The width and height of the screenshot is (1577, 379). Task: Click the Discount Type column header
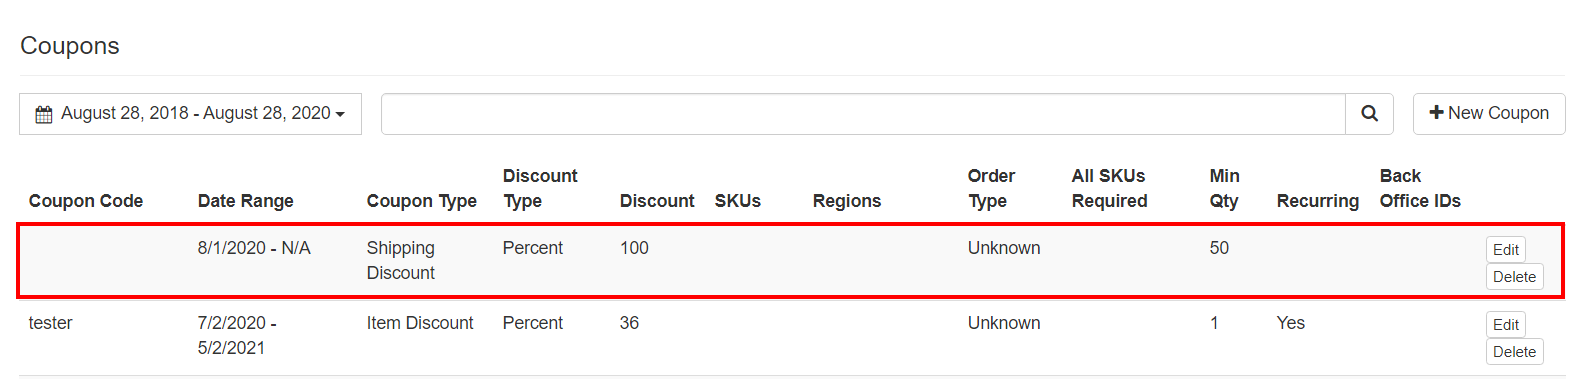[x=540, y=188]
